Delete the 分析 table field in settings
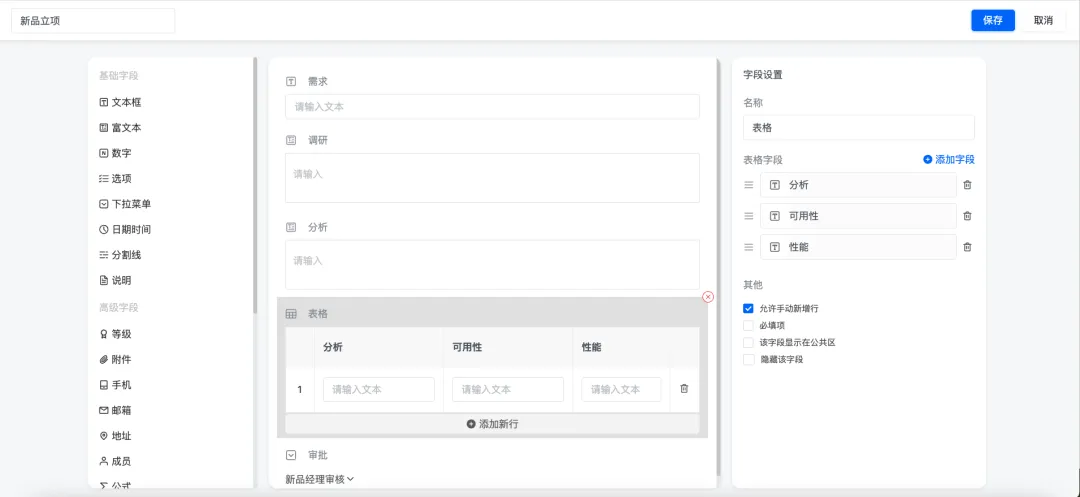This screenshot has height=497, width=1080. click(x=967, y=185)
